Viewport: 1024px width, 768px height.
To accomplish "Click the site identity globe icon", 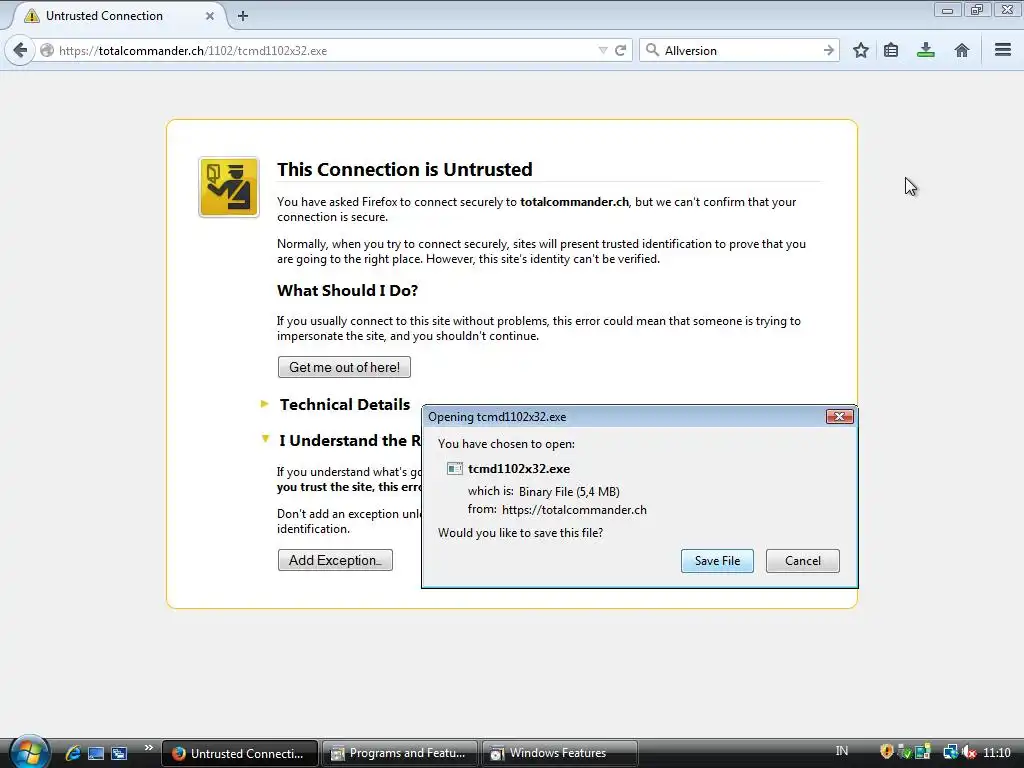I will pos(47,50).
